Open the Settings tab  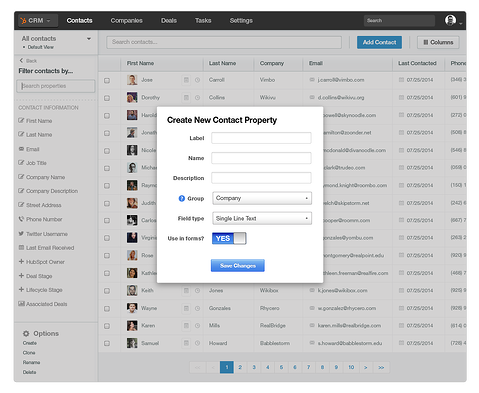[241, 21]
